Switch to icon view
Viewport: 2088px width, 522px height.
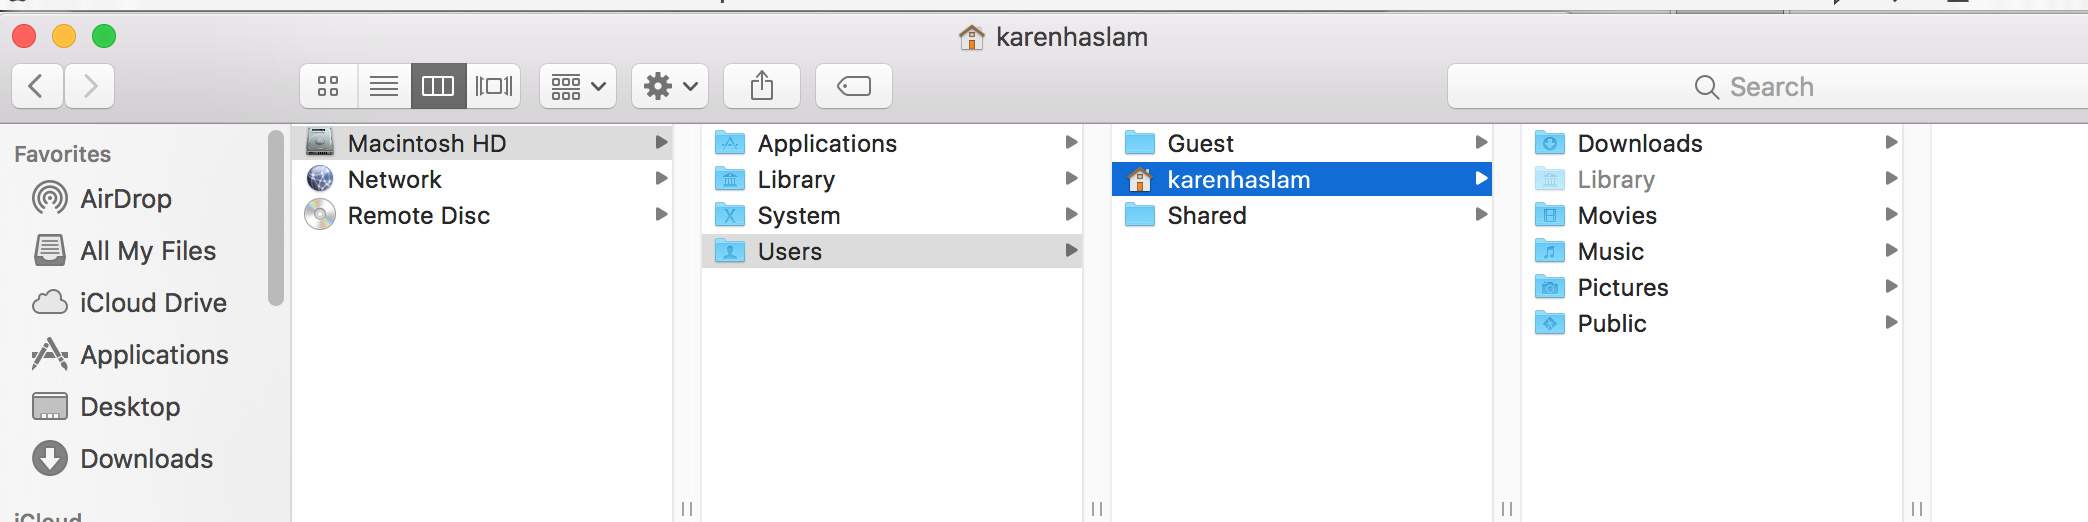(328, 86)
